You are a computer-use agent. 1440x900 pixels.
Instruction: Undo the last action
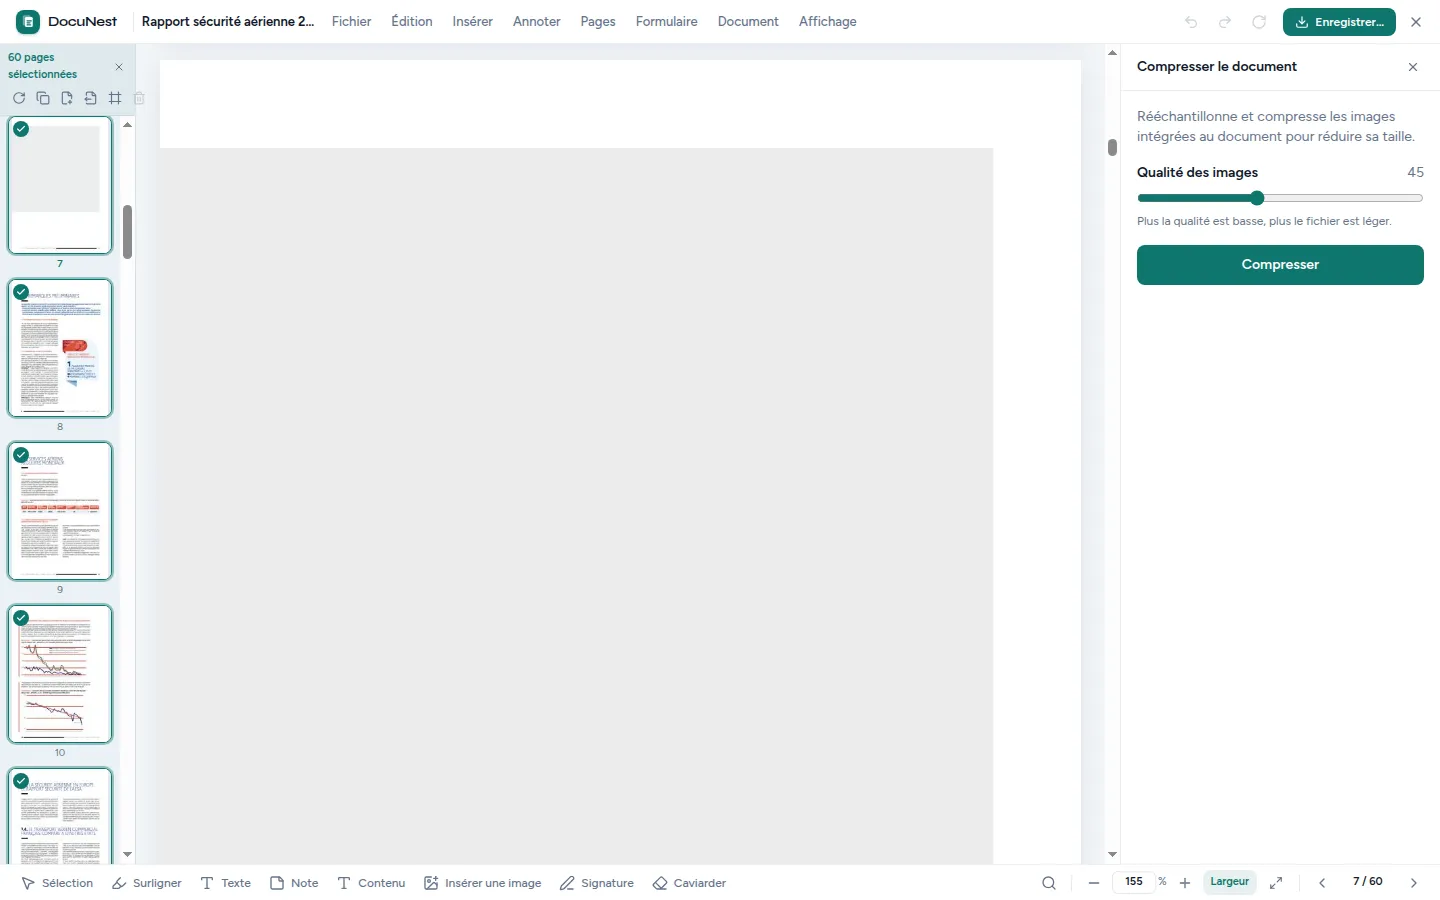click(1191, 22)
